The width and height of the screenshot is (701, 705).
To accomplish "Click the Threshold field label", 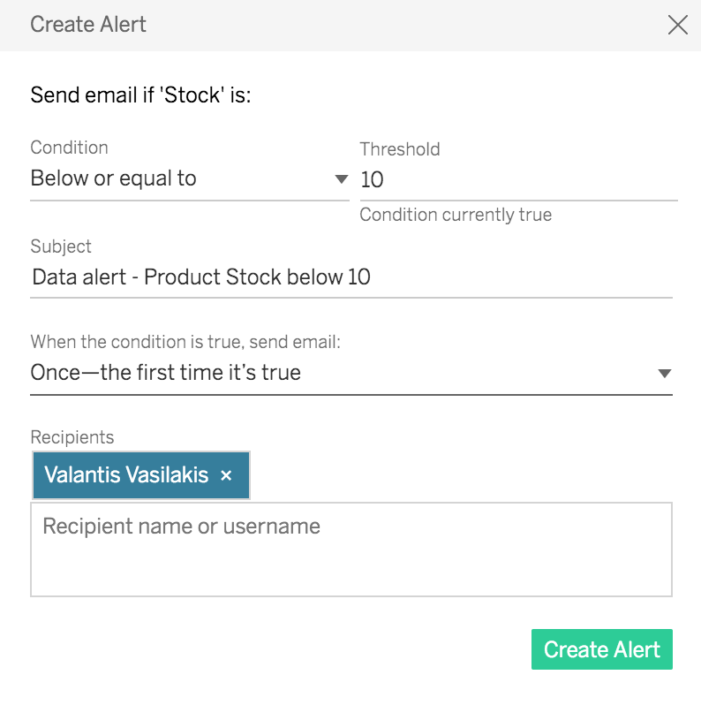I will point(399,149).
